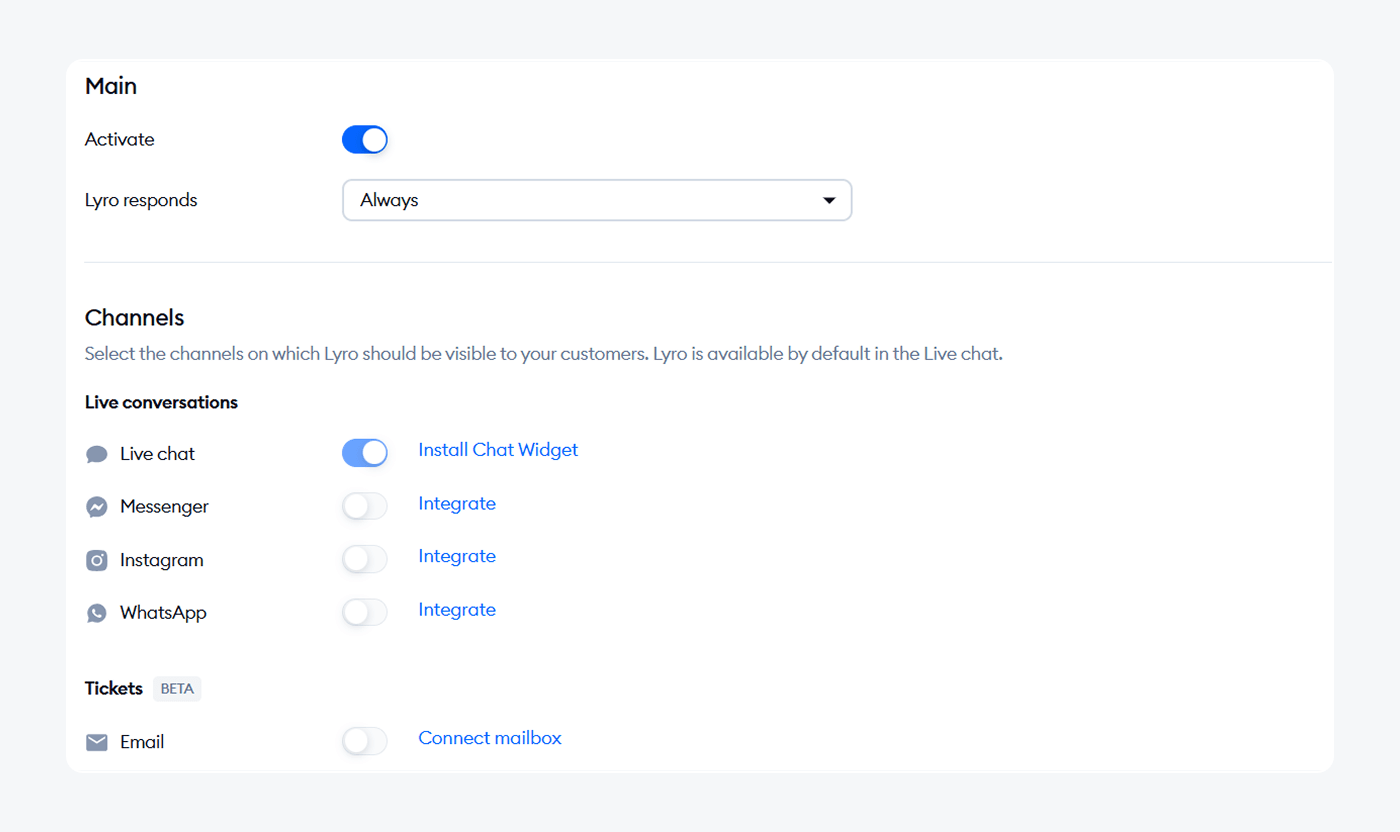Turn on the Email tickets toggle
1400x832 pixels.
(364, 741)
